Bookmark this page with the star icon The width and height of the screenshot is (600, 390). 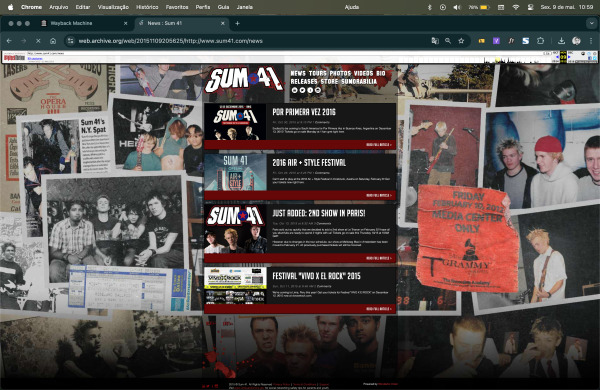click(x=461, y=41)
